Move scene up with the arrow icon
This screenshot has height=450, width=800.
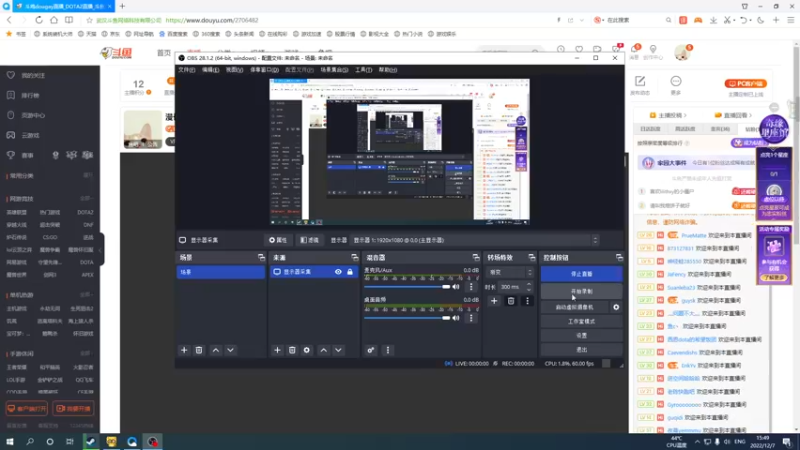pos(216,350)
